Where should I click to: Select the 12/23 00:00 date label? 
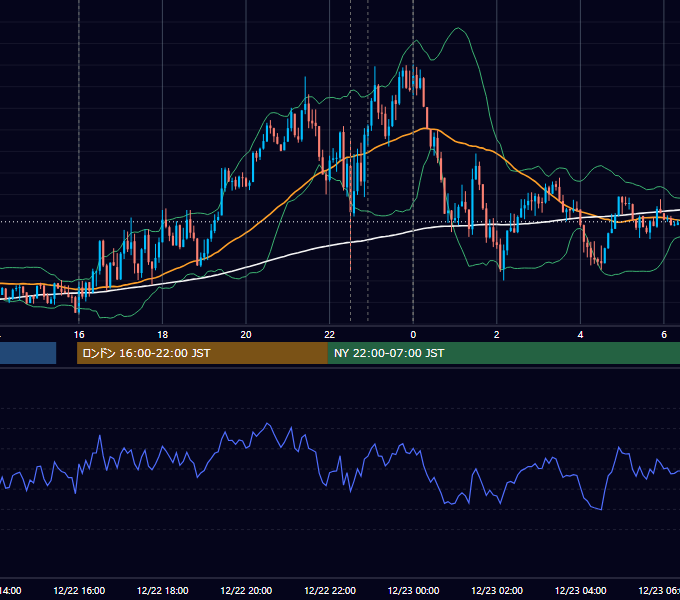(x=413, y=590)
